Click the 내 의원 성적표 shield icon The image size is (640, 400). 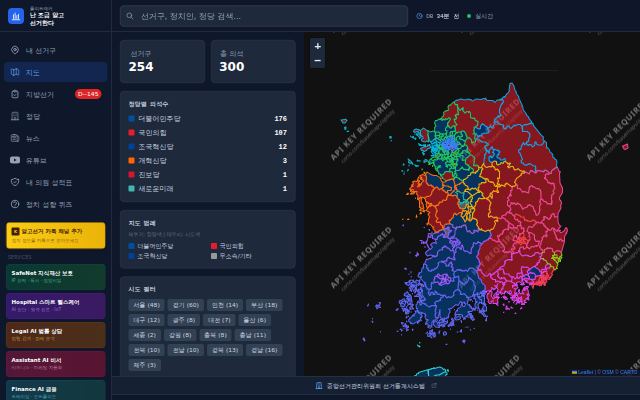(15, 182)
